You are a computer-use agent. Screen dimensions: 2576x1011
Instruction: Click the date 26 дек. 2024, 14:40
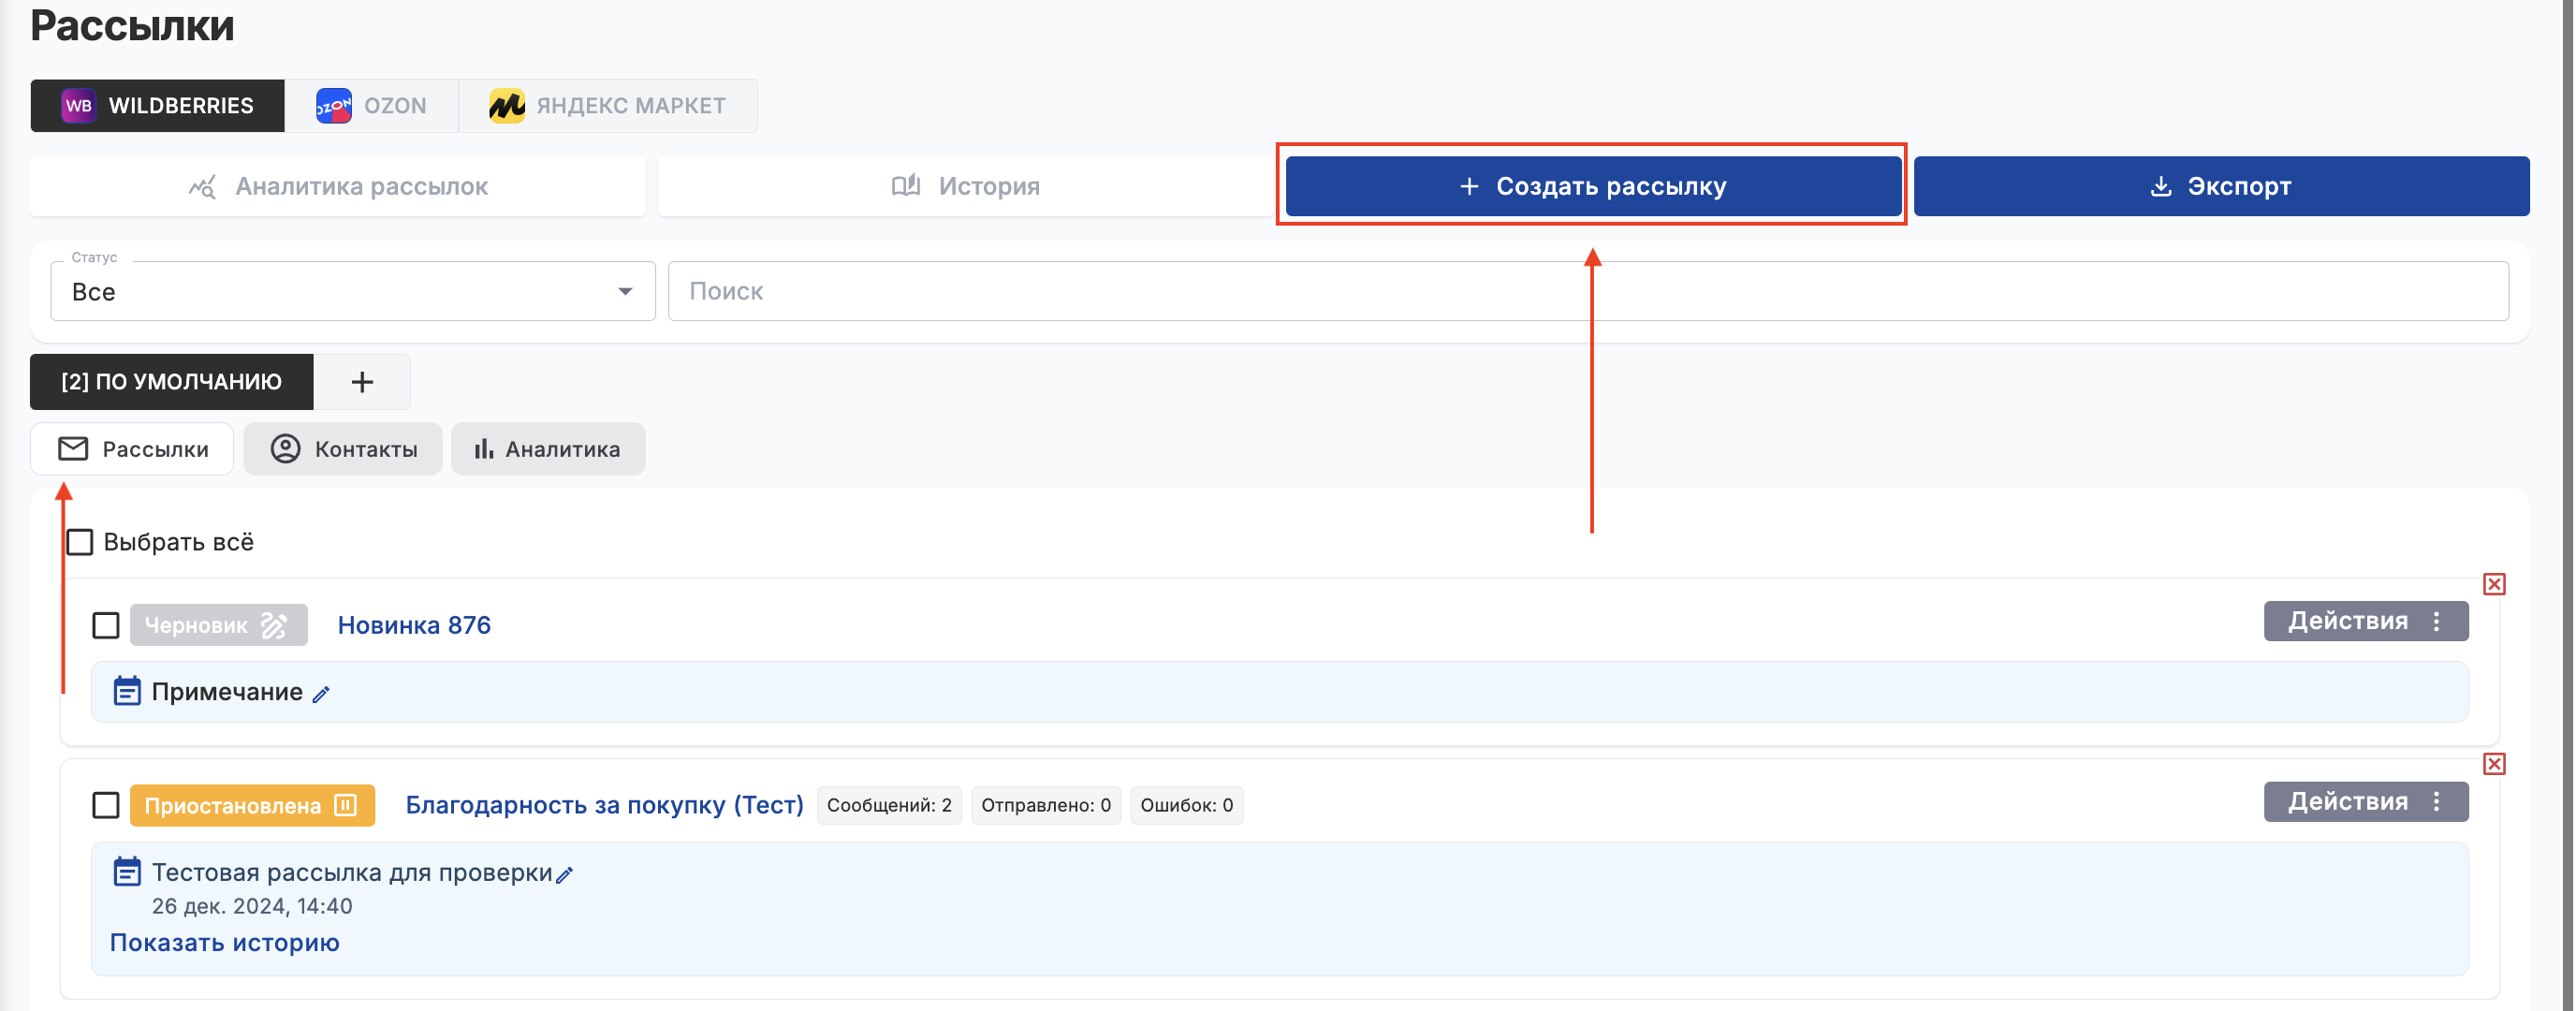[x=252, y=906]
